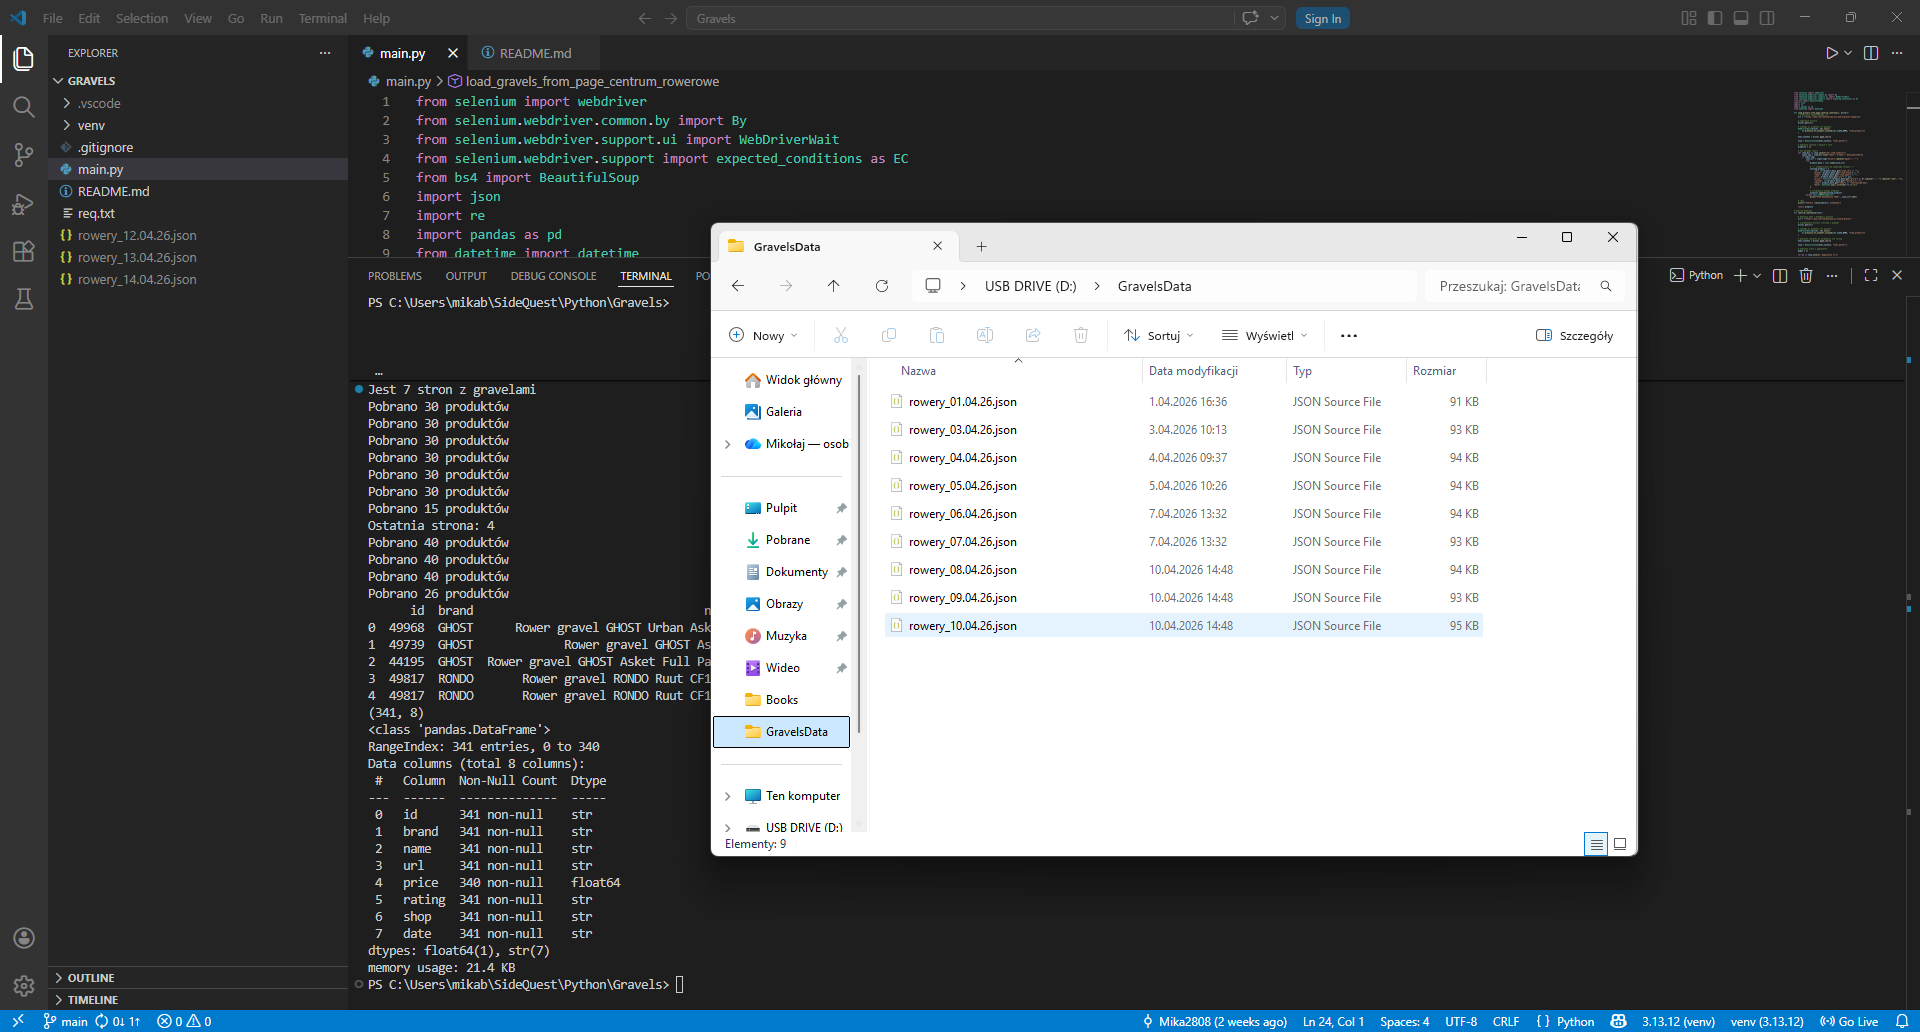Toggle primary sidebar layout button
Viewport: 1920px width, 1032px height.
click(1715, 18)
